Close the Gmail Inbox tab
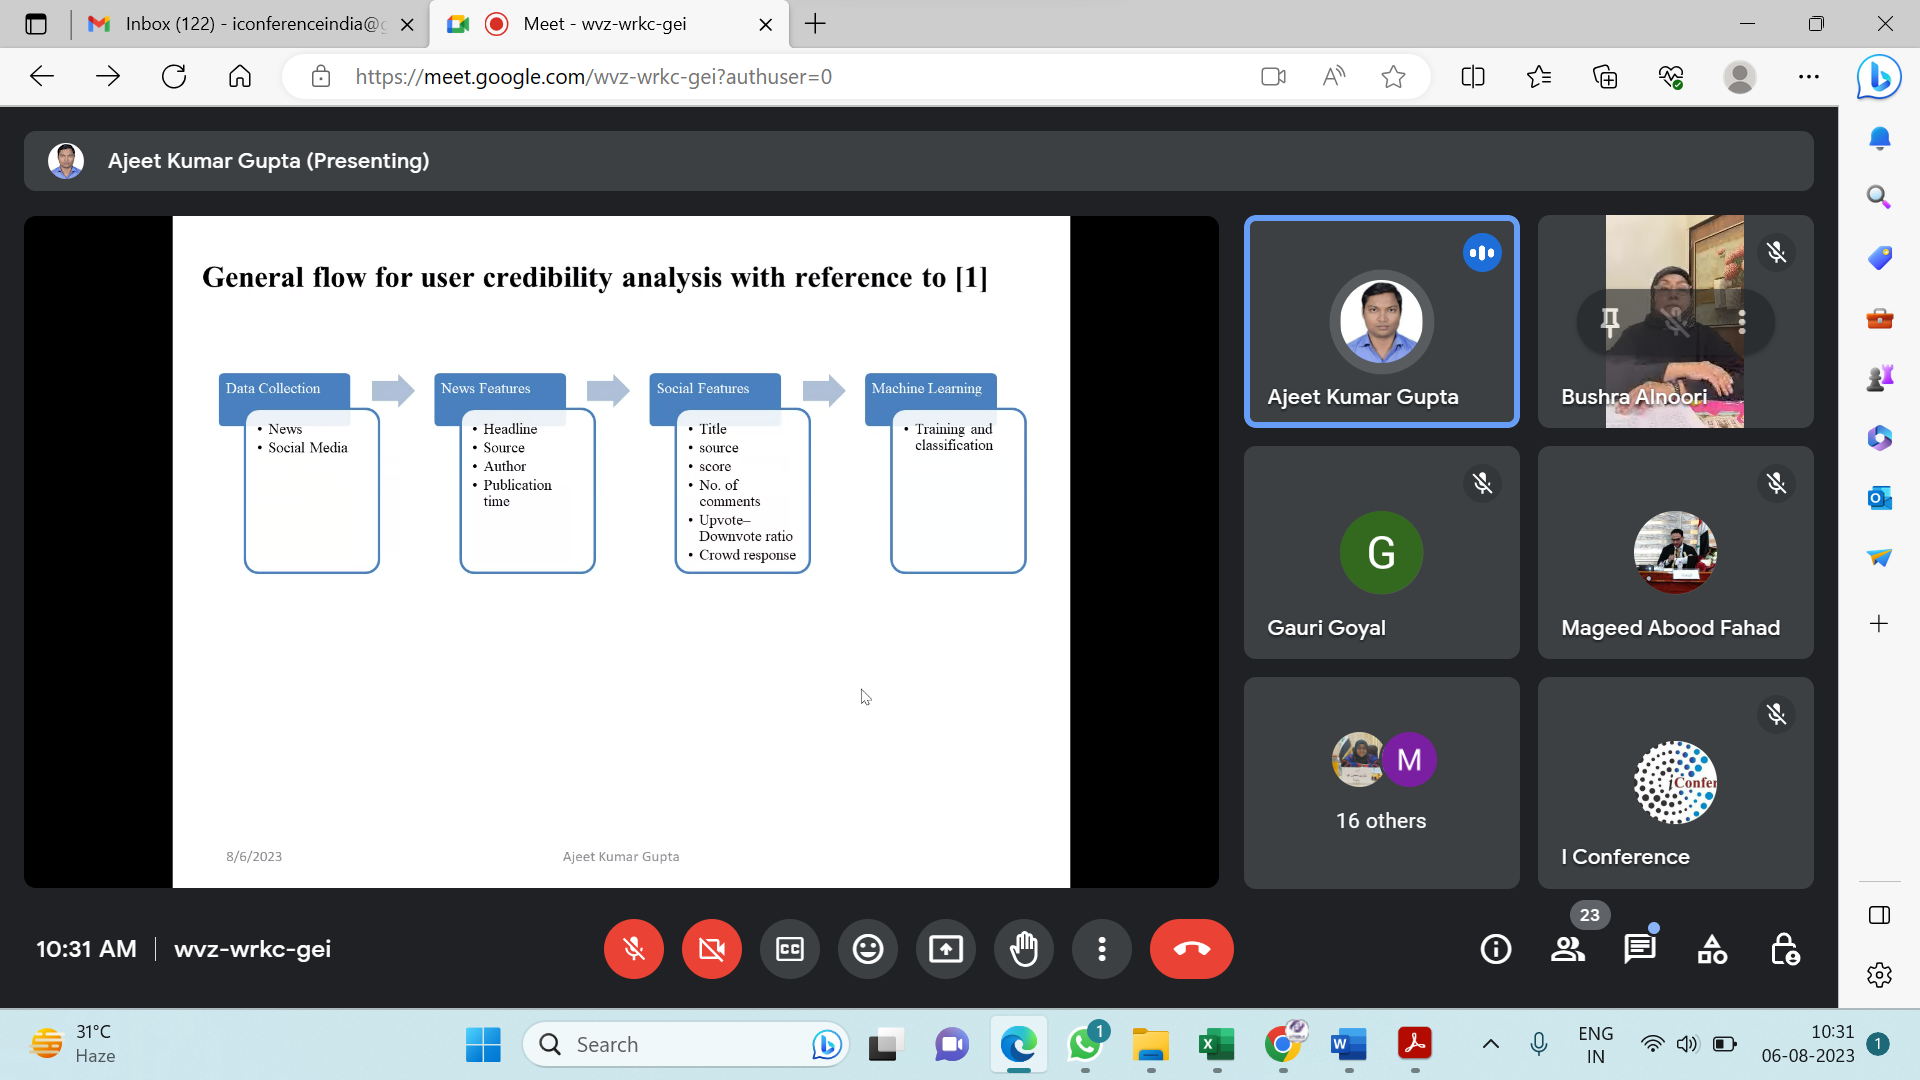This screenshot has width=1920, height=1080. 407,25
